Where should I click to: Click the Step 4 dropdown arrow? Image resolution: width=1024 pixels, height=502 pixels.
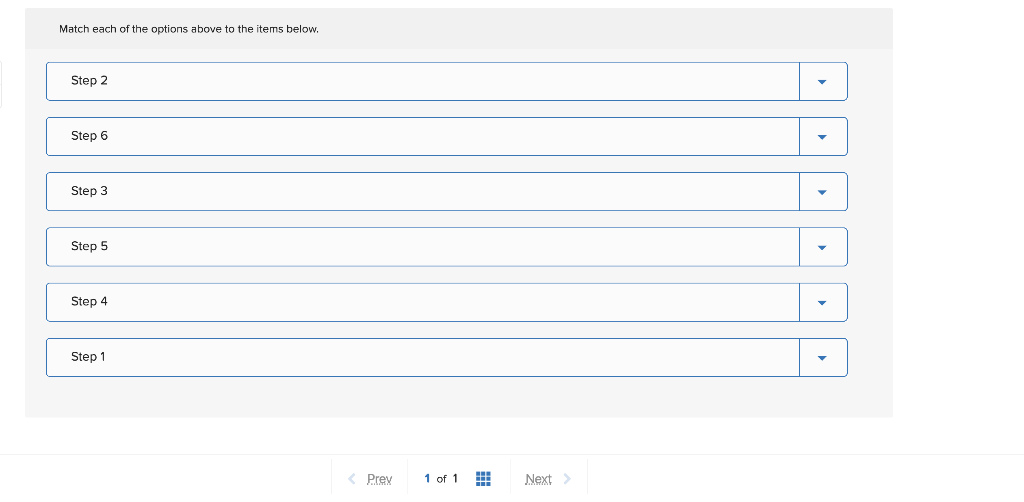point(822,302)
